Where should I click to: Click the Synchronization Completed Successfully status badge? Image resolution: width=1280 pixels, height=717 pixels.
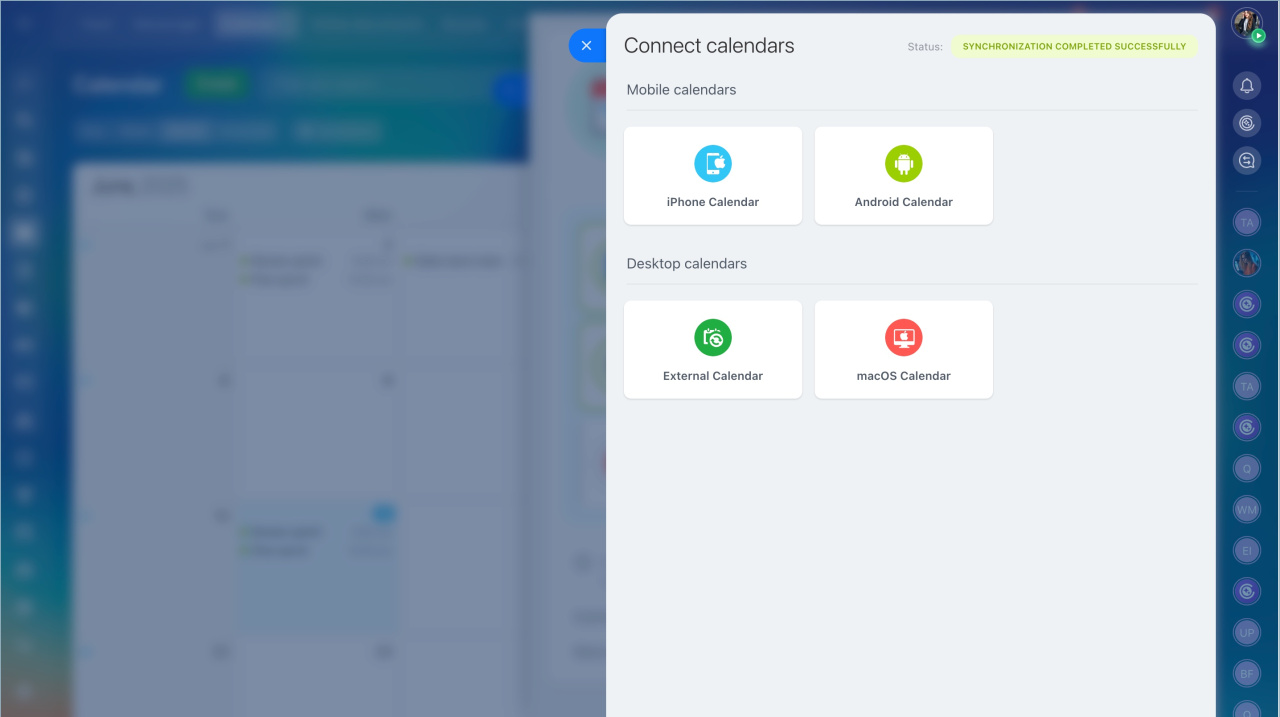point(1074,46)
